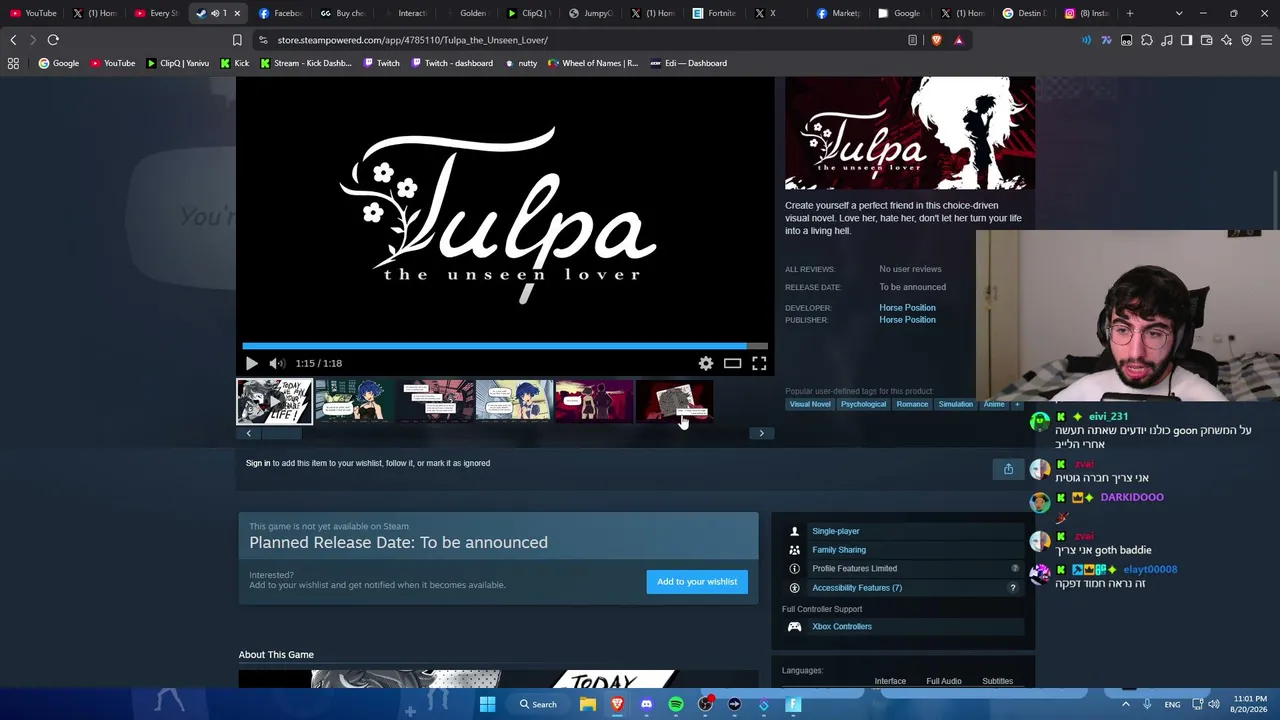Mute the trailer volume speaker icon
The image size is (1280, 720).
tap(277, 364)
